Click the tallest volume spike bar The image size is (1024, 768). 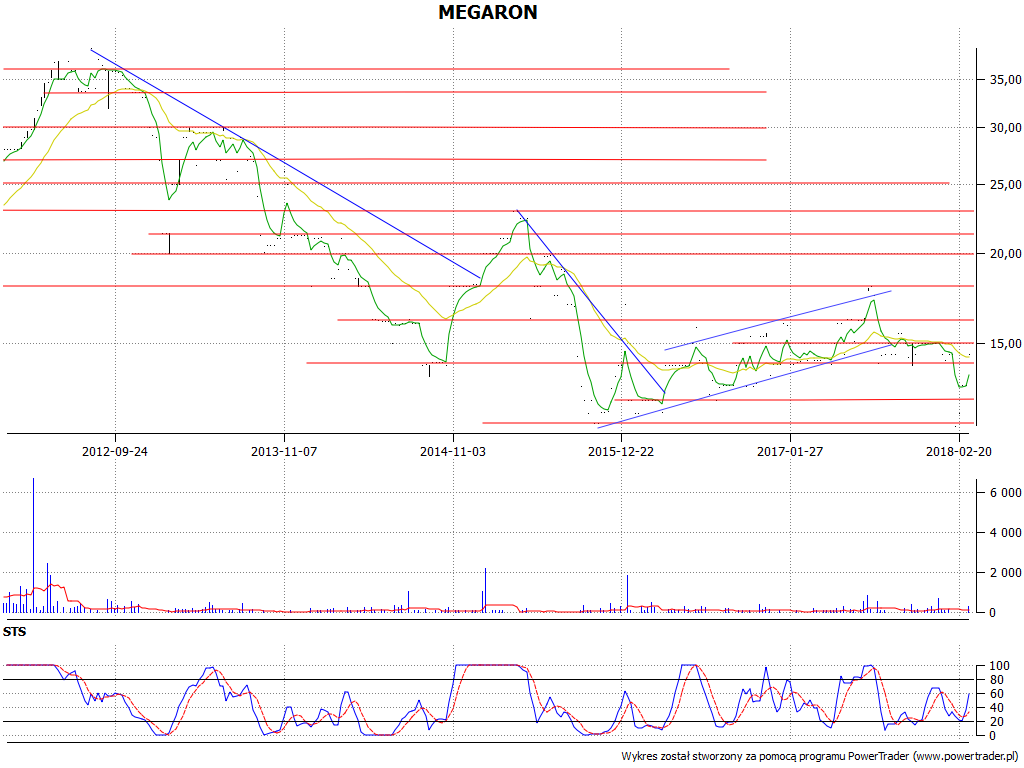33,545
